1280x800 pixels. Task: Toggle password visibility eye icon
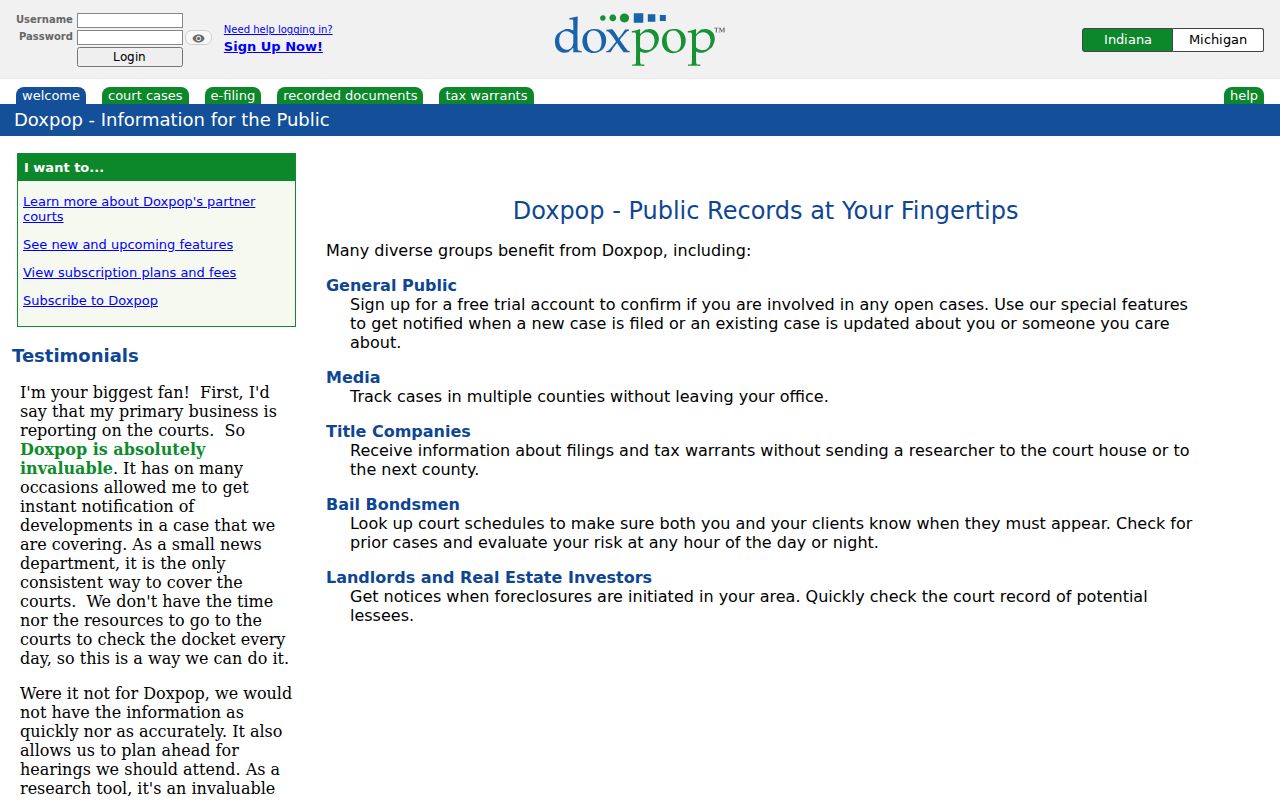pos(199,38)
